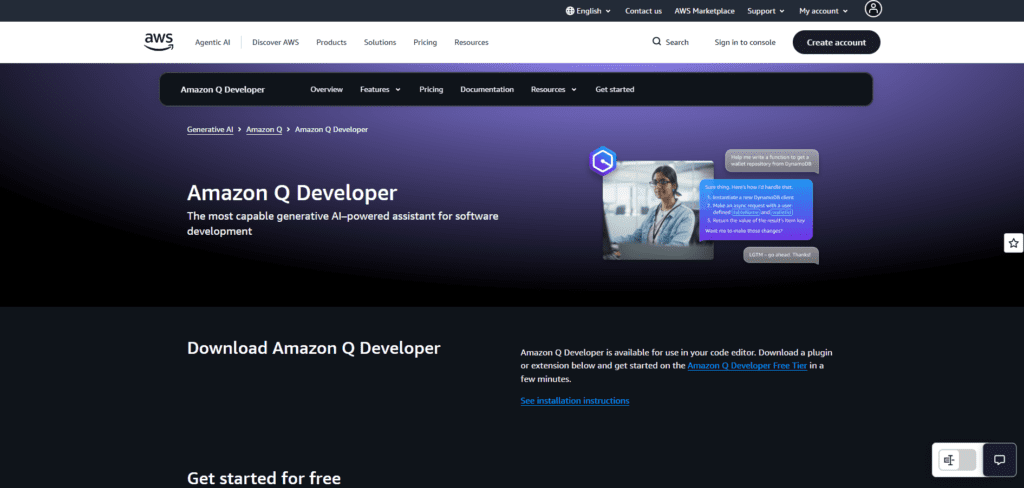Open the chat bubble button at bottom right
Screen dimensions: 1024x488
999,460
